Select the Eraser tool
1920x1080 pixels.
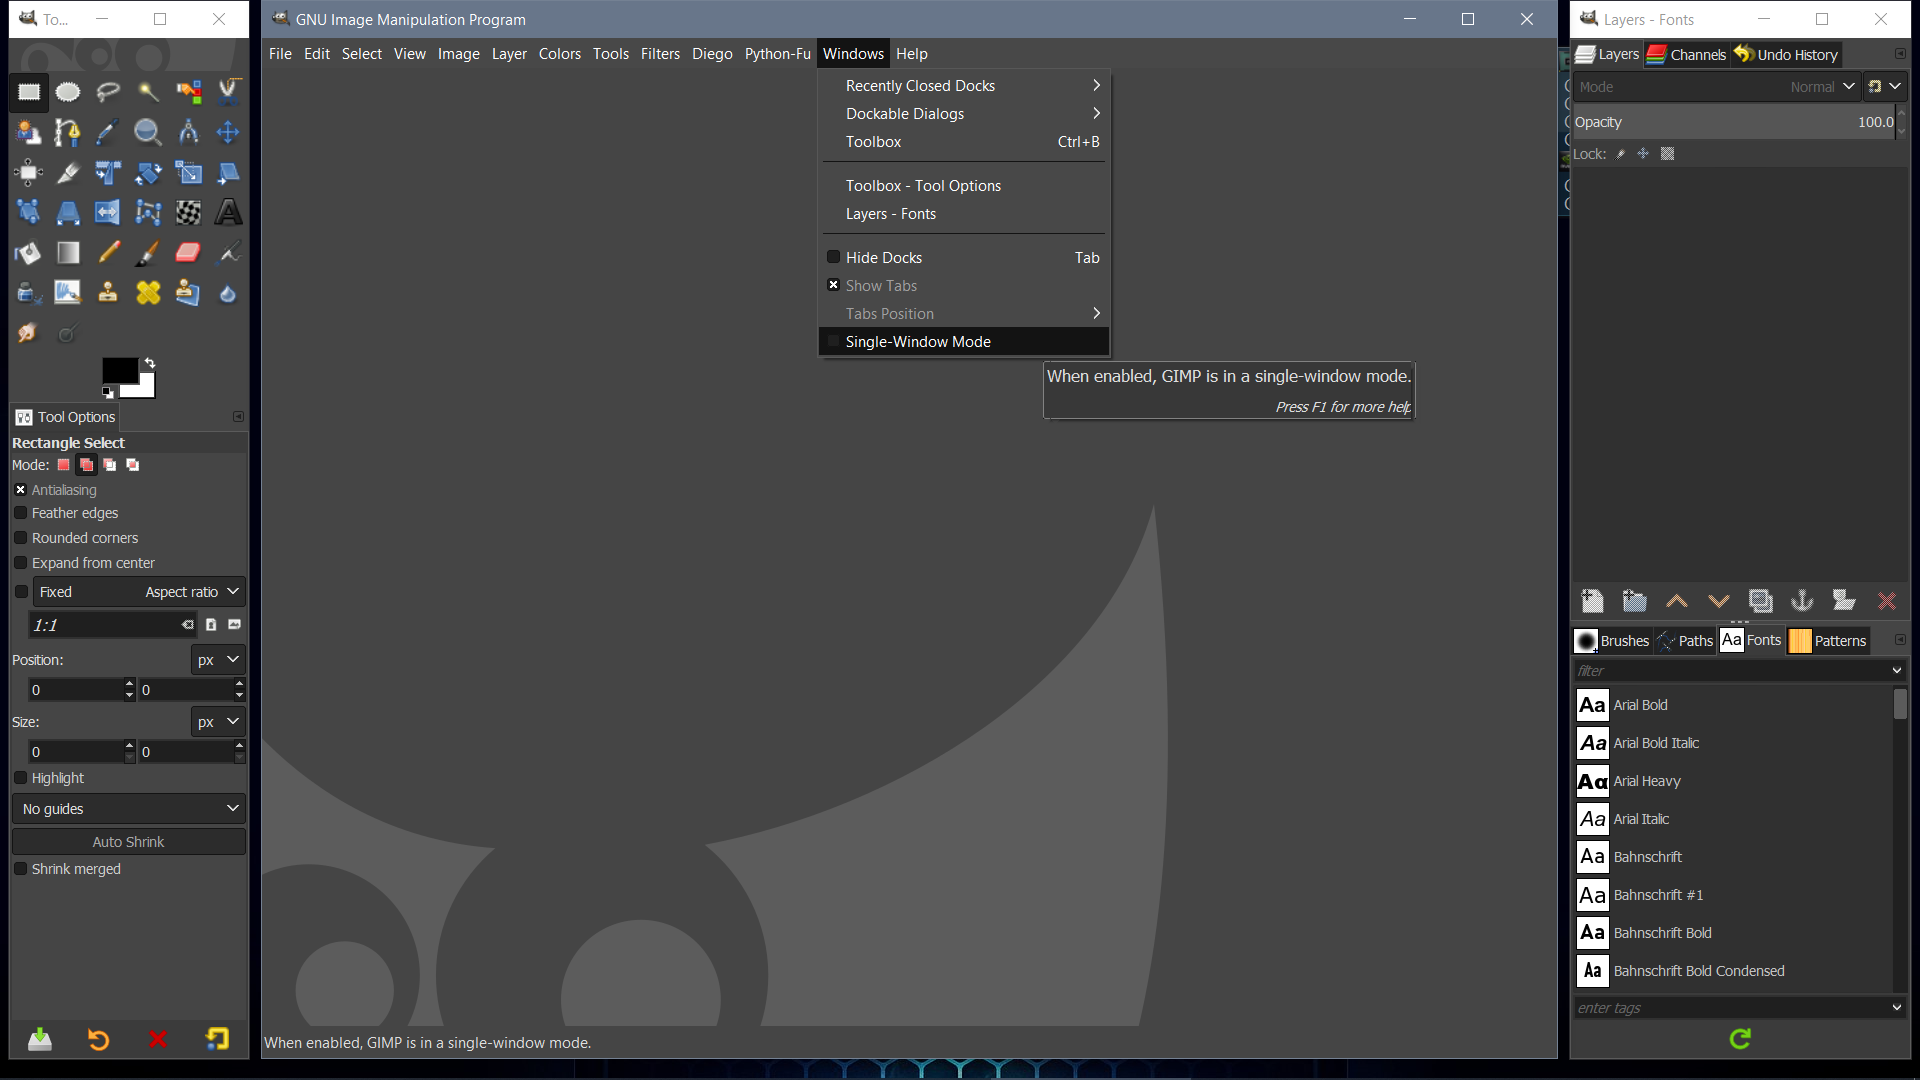point(188,253)
